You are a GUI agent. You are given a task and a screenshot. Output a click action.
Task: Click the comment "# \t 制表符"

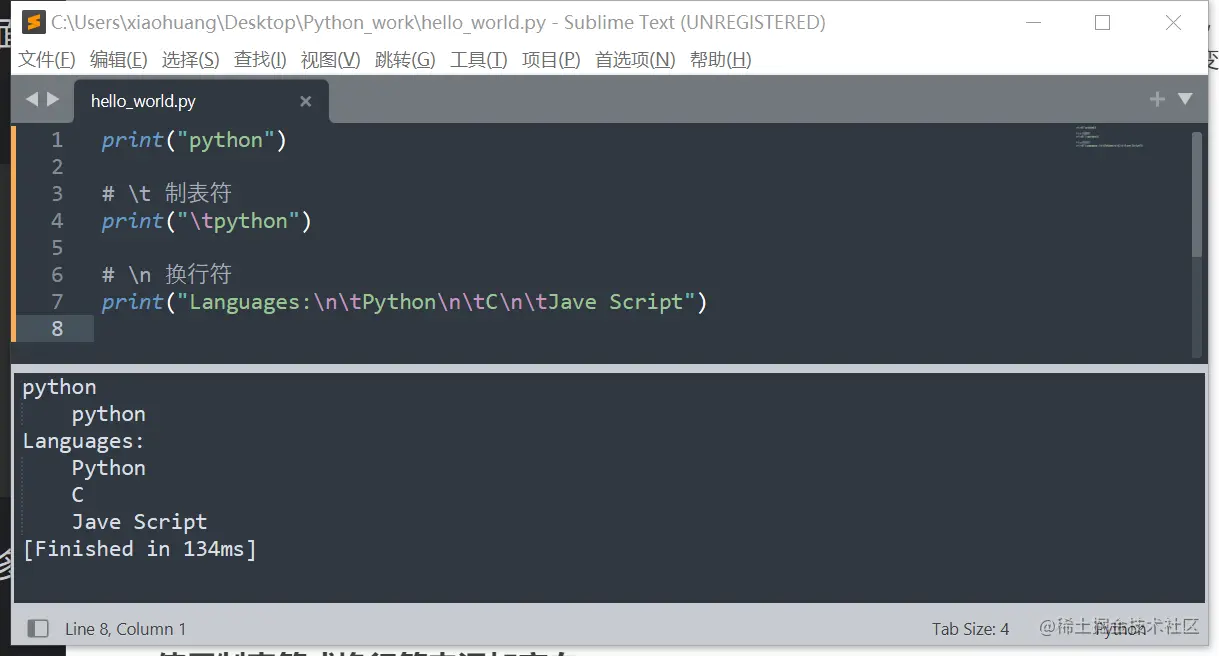[167, 194]
